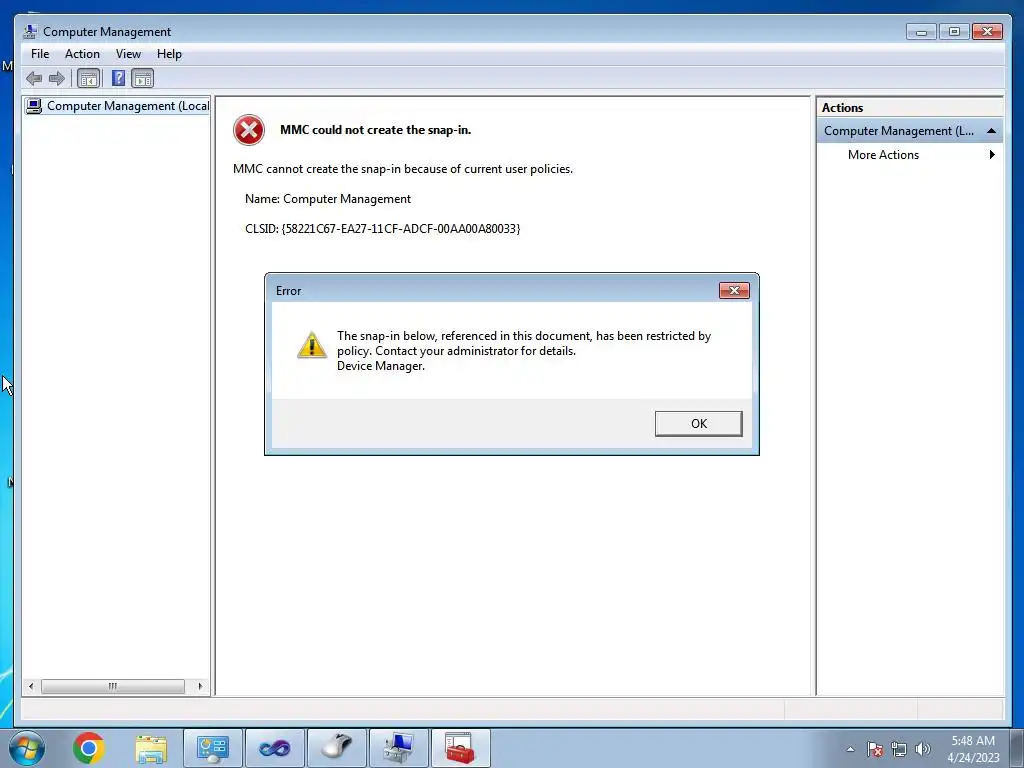Click the tree pane horizontal scrollbar thumb

pos(113,686)
